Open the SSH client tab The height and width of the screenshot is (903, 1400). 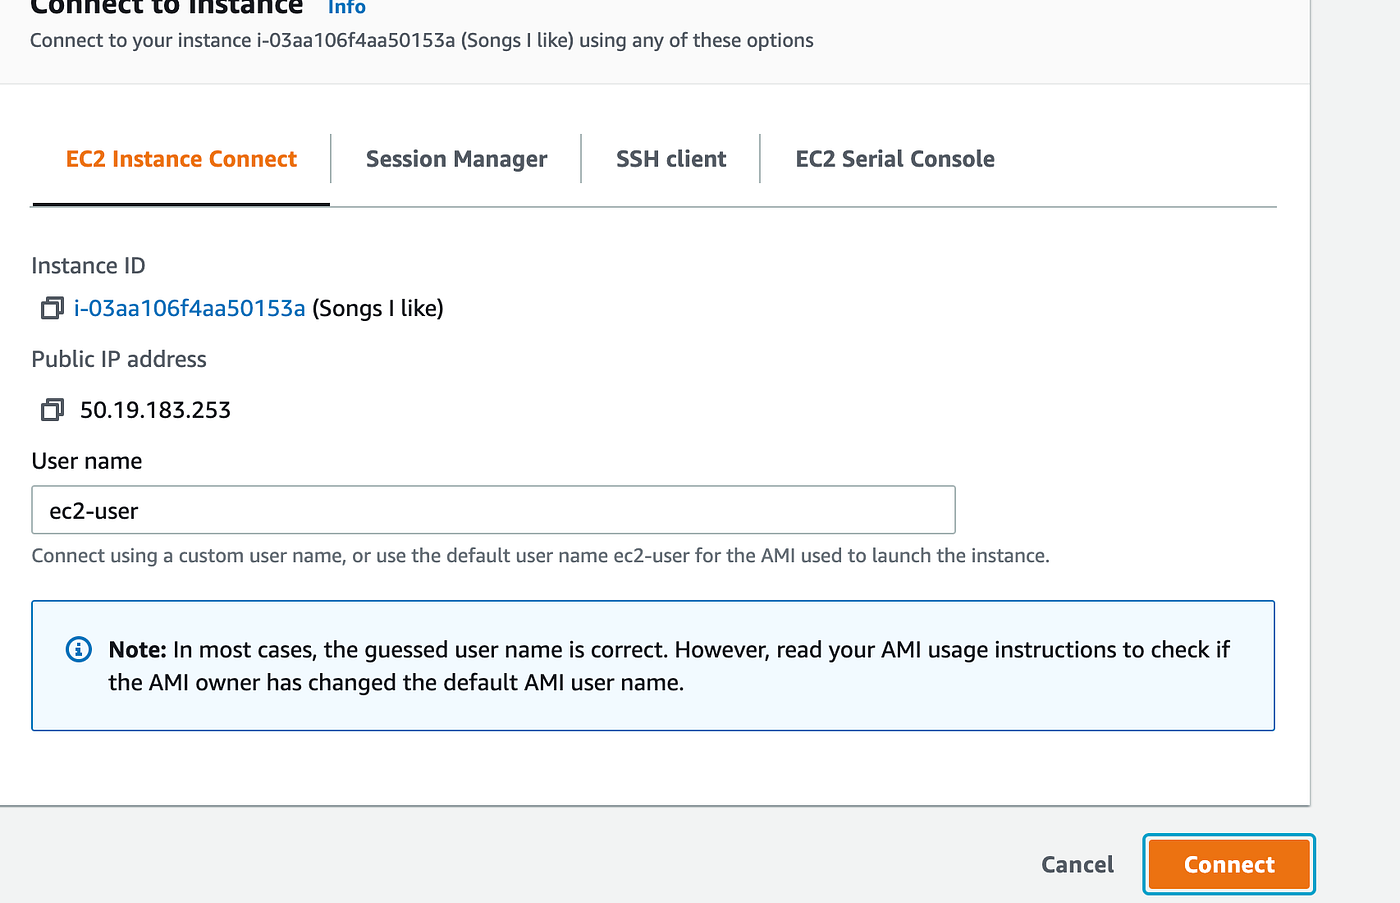click(671, 160)
